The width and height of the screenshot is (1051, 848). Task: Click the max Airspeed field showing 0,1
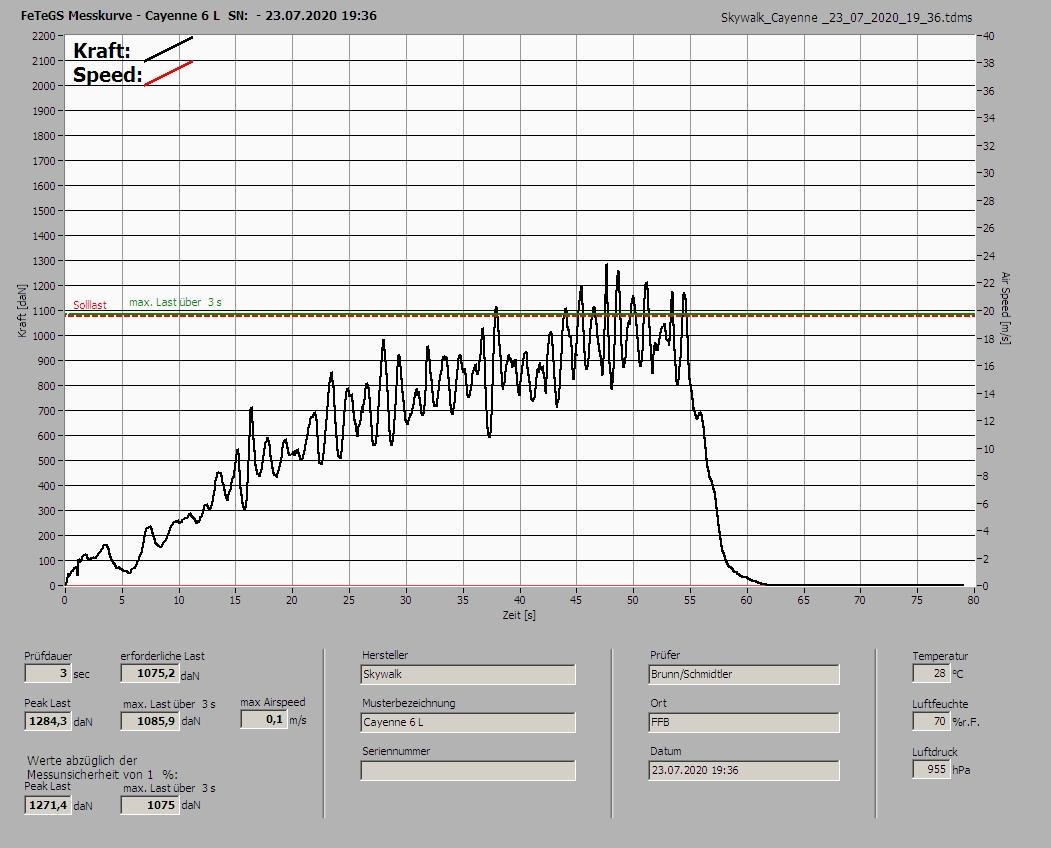point(263,719)
